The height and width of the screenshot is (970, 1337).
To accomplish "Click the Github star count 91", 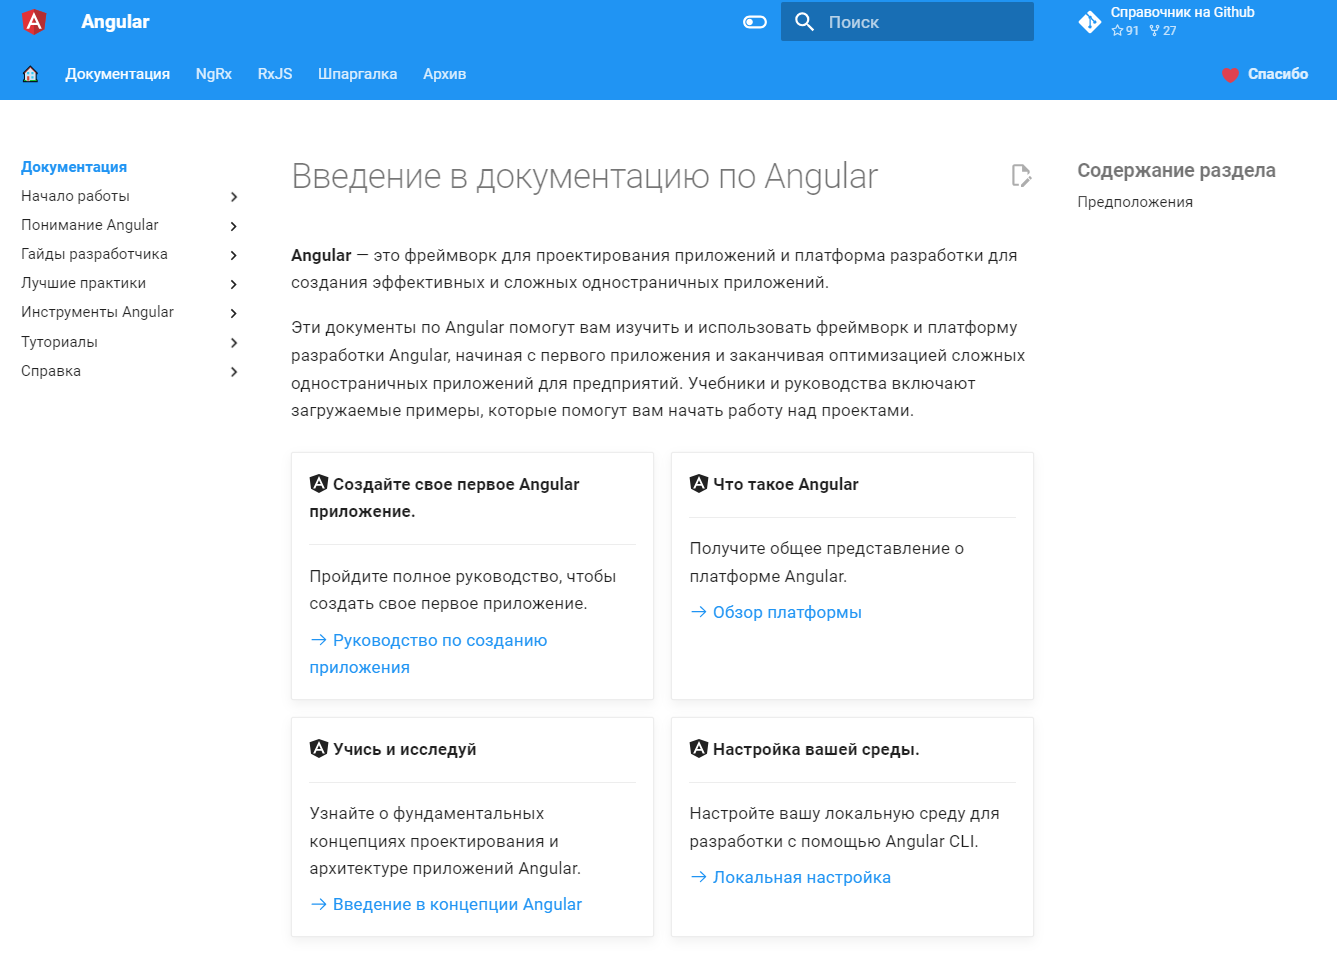I will click(1125, 31).
